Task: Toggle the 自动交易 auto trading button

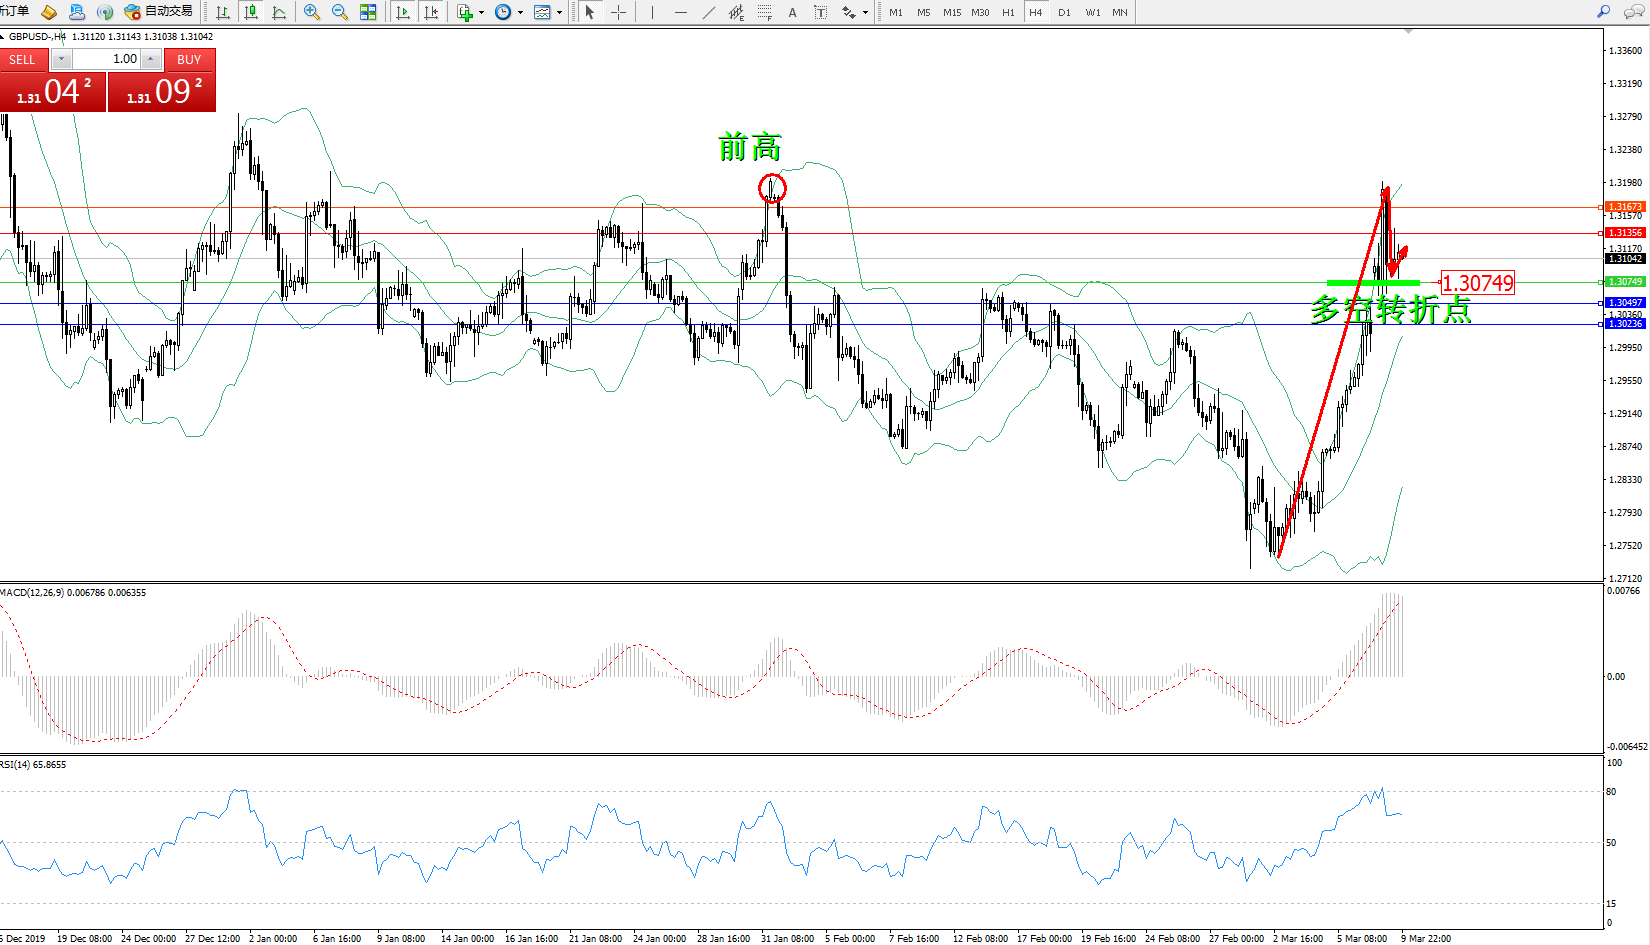Action: [158, 12]
